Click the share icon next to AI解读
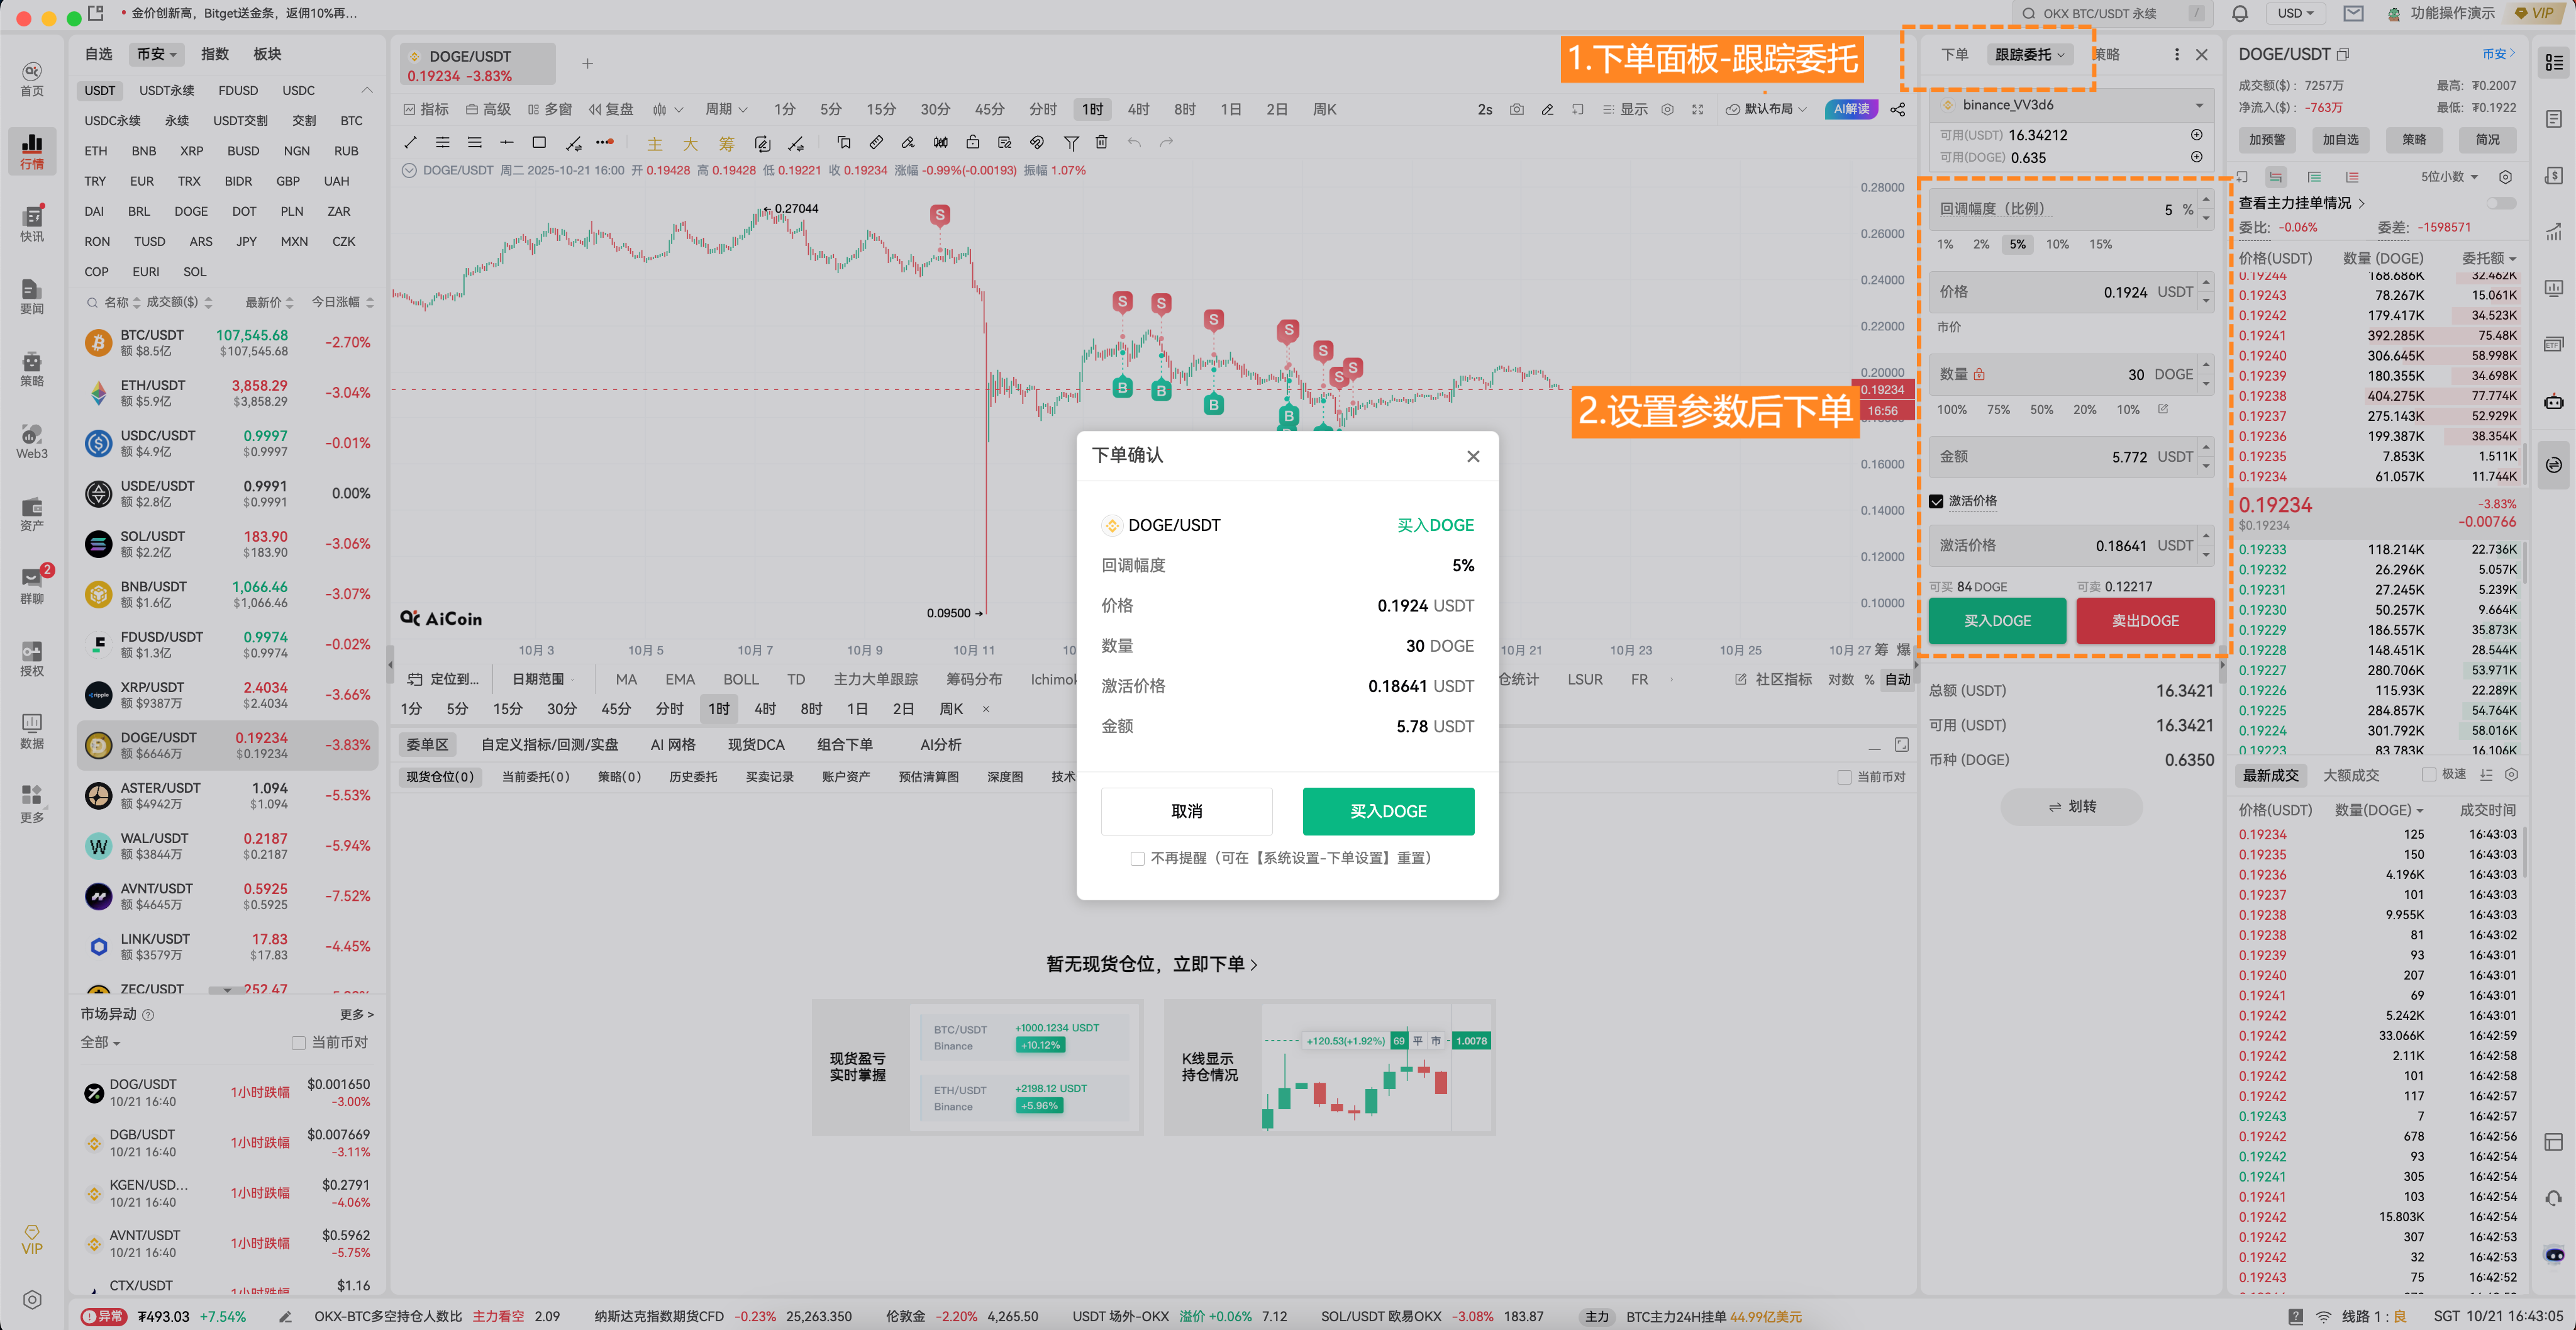This screenshot has width=2576, height=1330. click(x=1897, y=110)
